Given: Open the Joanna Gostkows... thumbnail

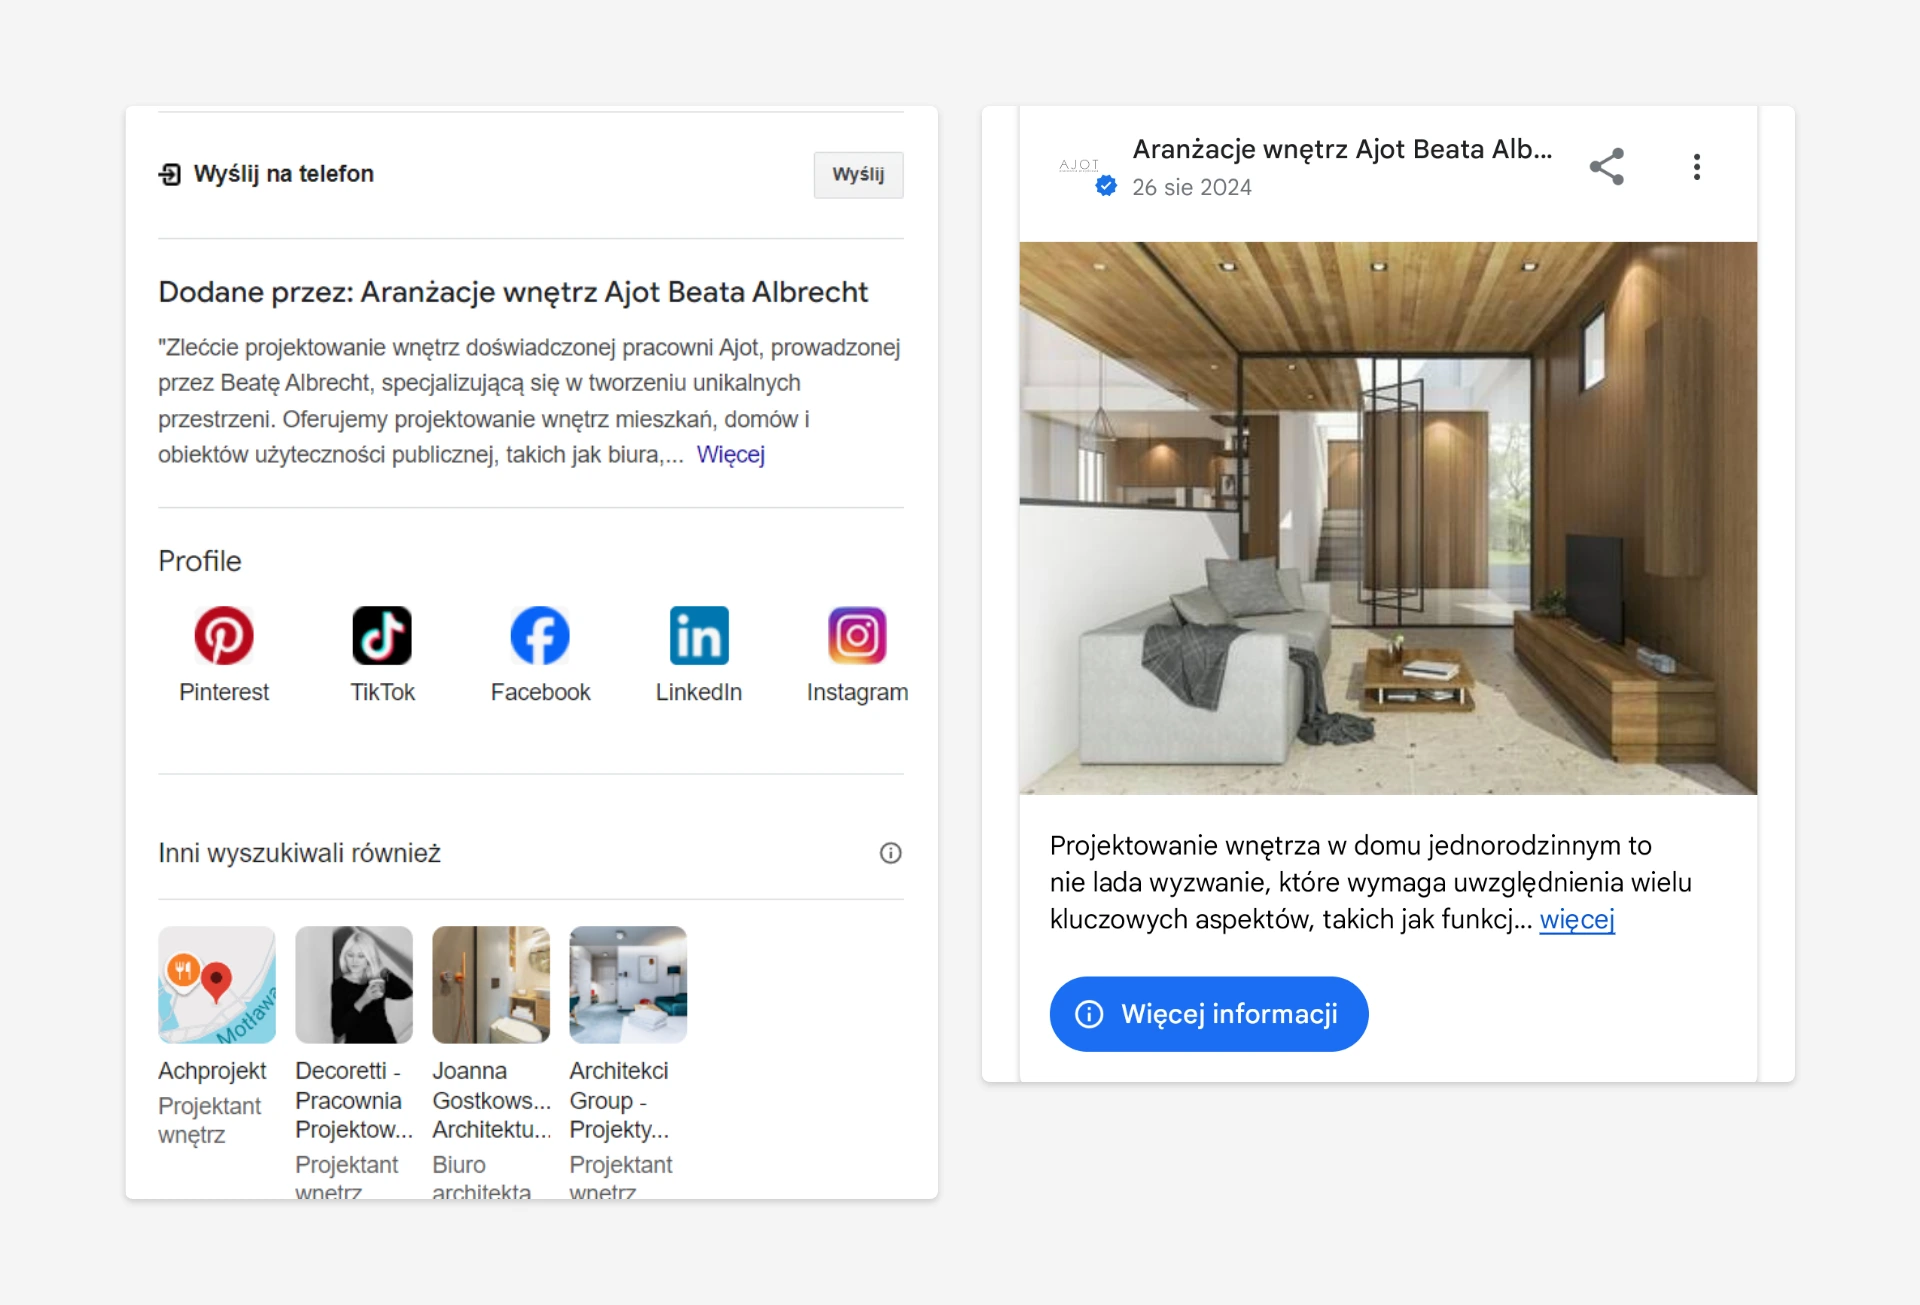Looking at the screenshot, I should click(x=491, y=985).
